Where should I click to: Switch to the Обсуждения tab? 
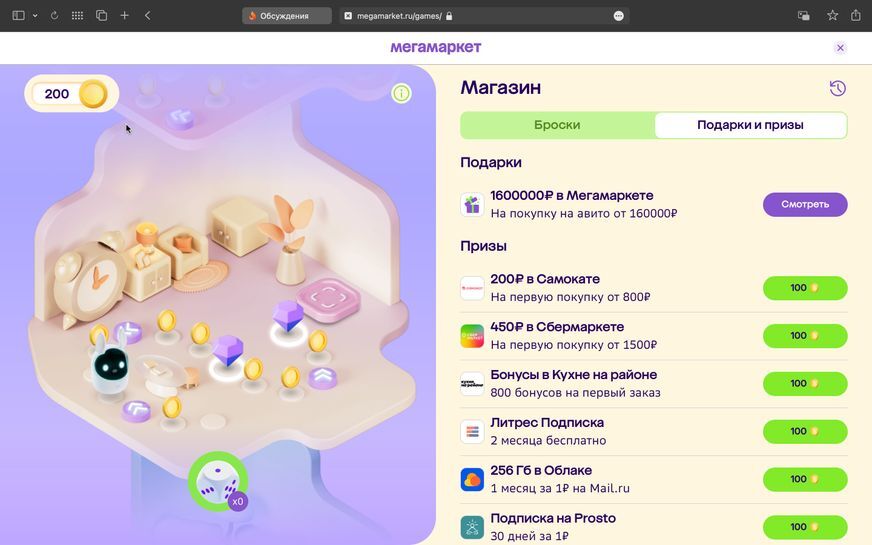pos(286,16)
